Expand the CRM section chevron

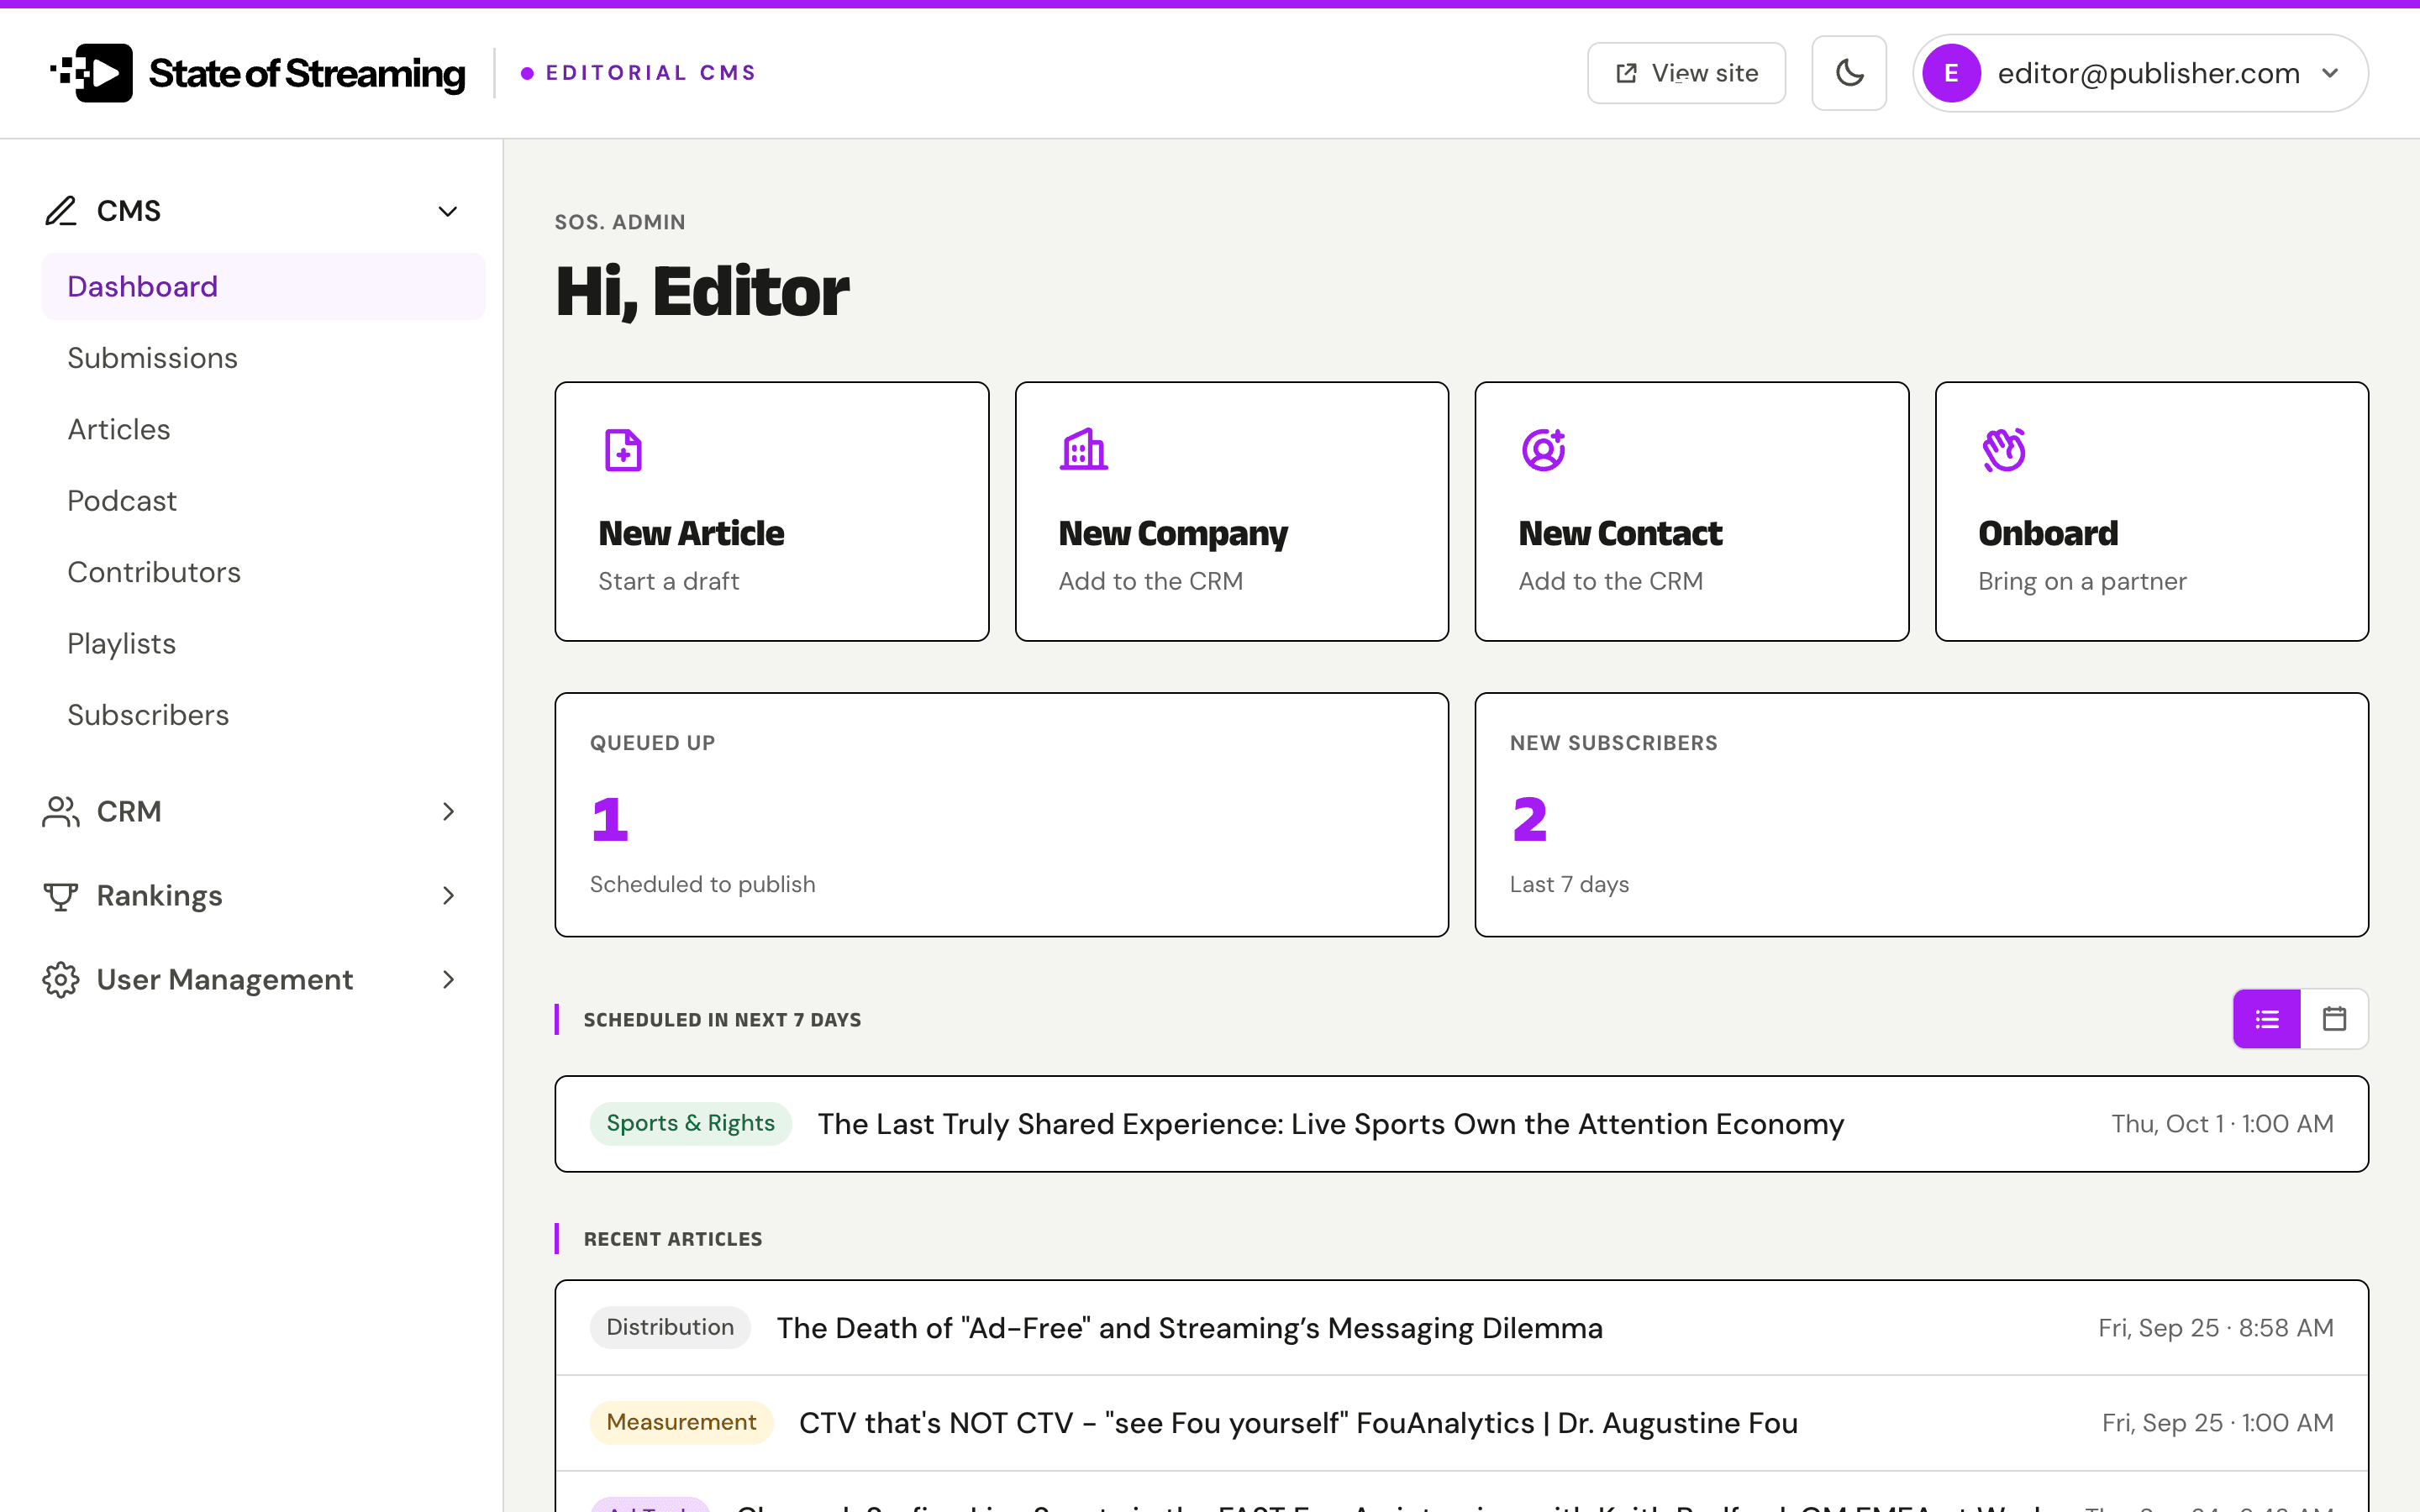(448, 811)
